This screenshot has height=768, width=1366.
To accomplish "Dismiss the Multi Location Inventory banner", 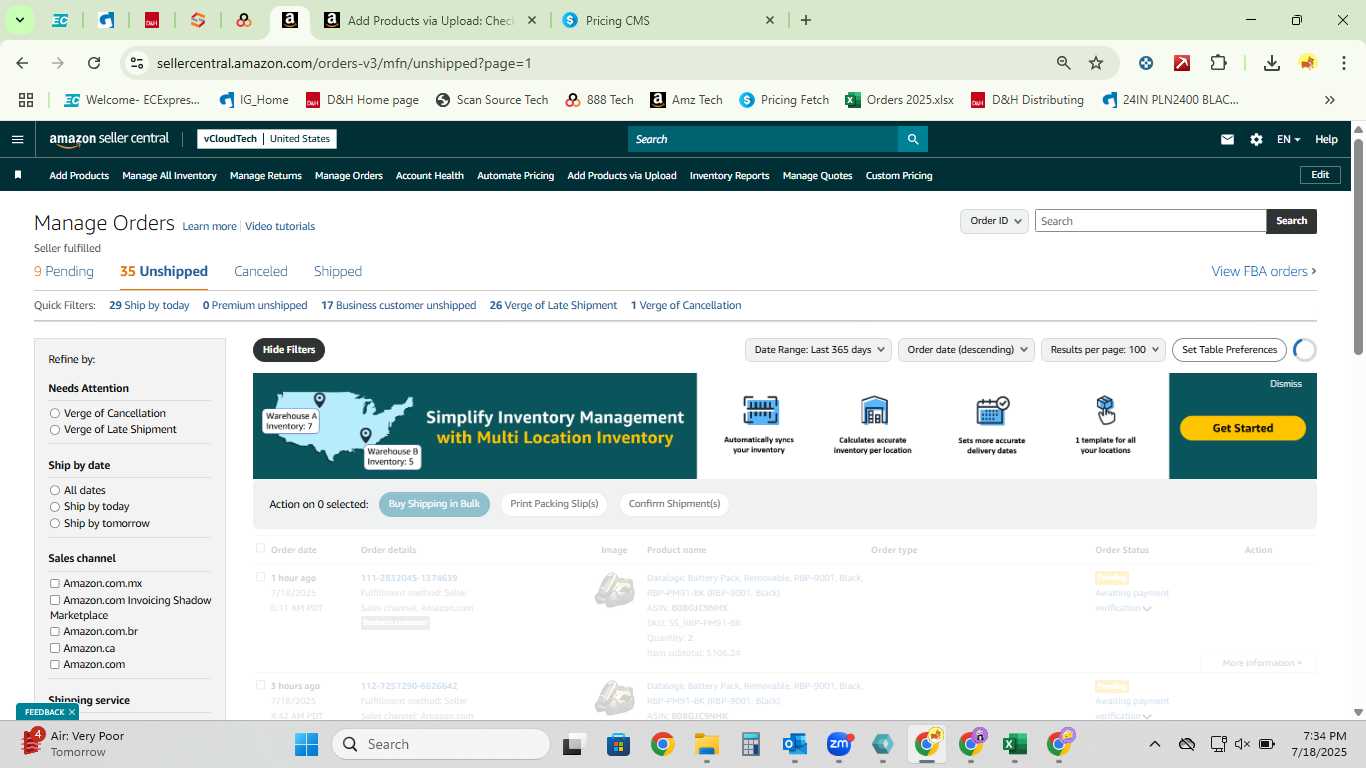I will [1286, 384].
